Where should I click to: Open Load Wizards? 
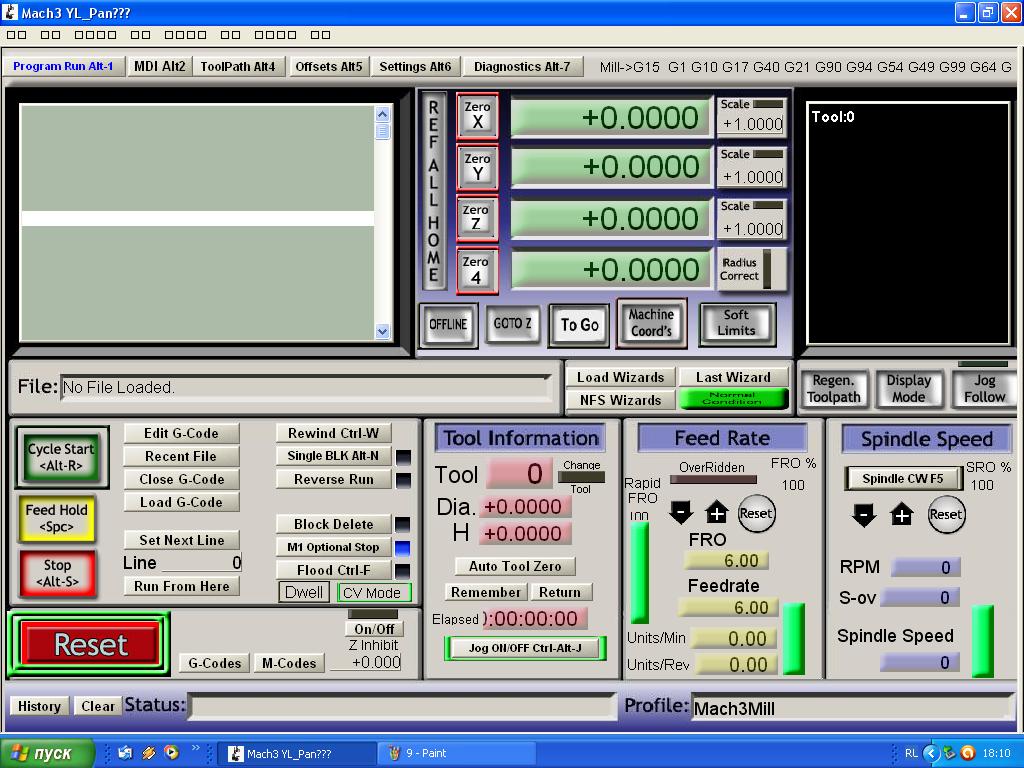coord(620,377)
